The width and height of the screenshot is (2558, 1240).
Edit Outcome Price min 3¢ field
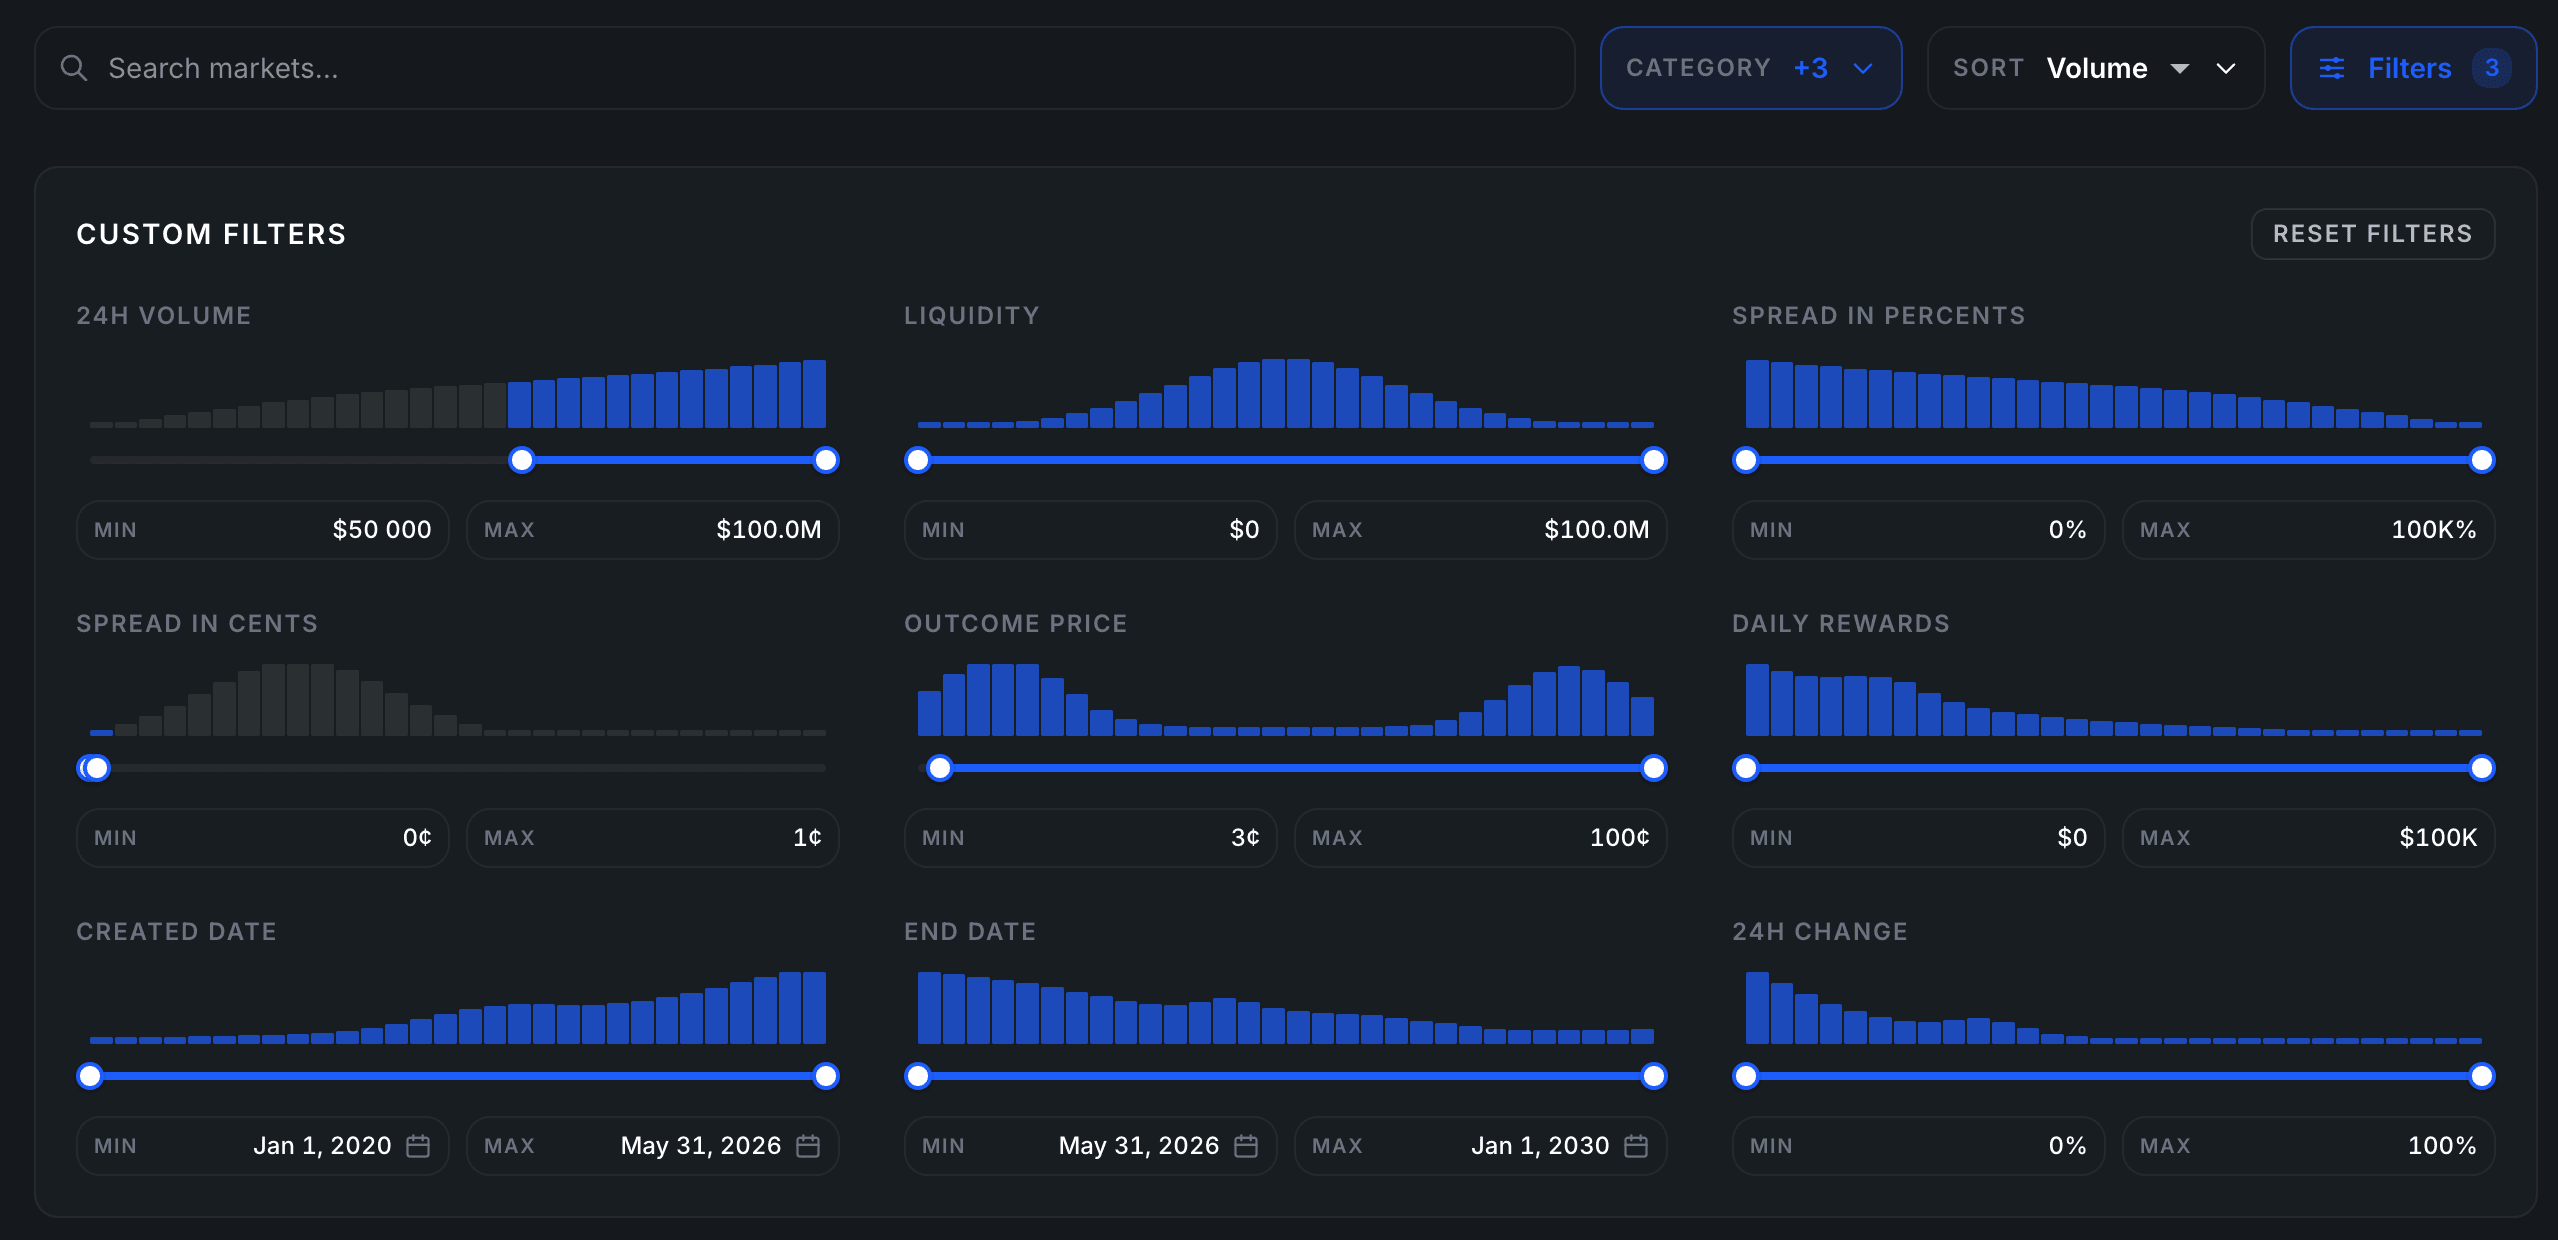tap(1091, 838)
